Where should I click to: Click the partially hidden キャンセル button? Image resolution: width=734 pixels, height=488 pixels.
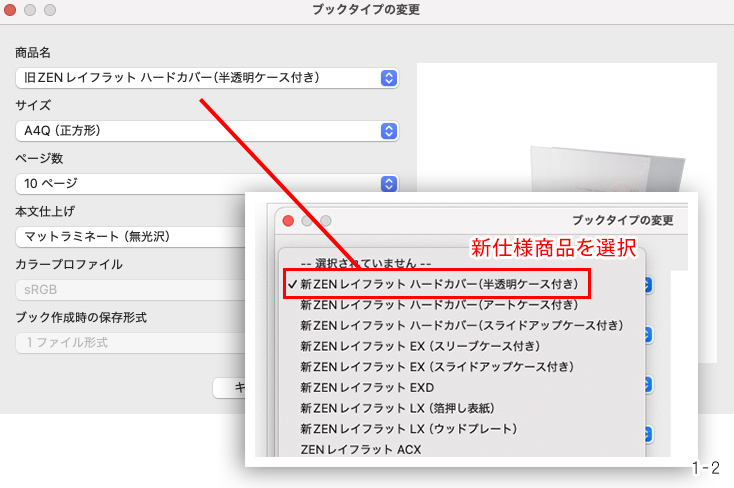point(229,388)
